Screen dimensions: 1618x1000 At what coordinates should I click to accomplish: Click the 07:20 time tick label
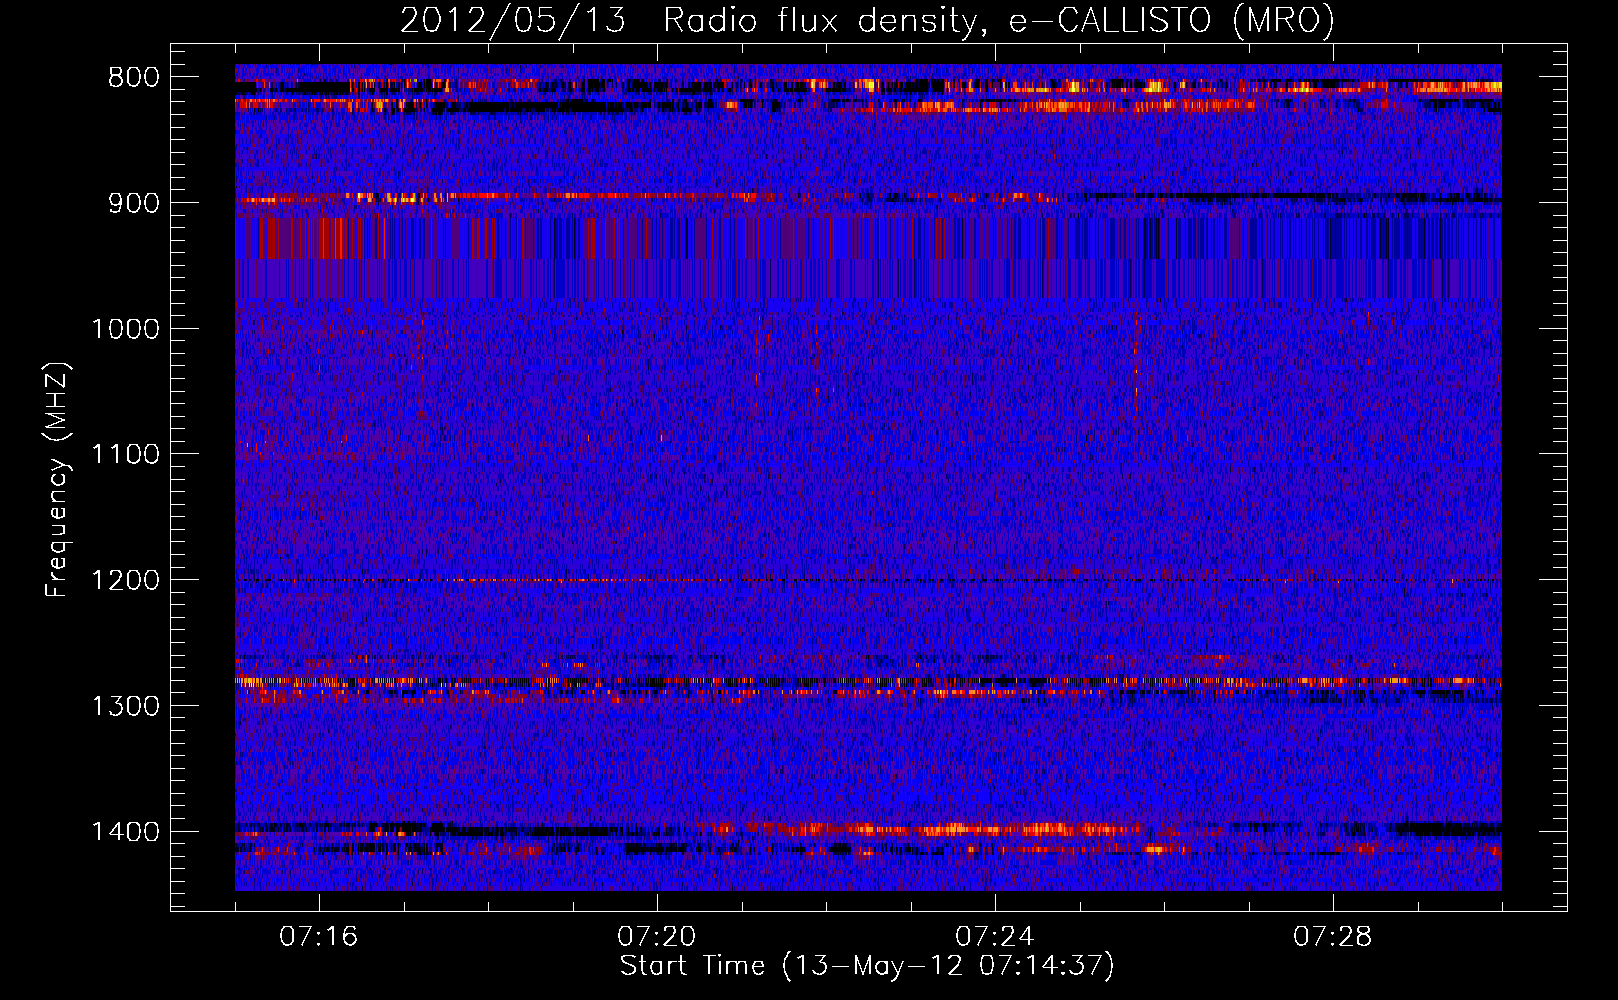click(657, 937)
